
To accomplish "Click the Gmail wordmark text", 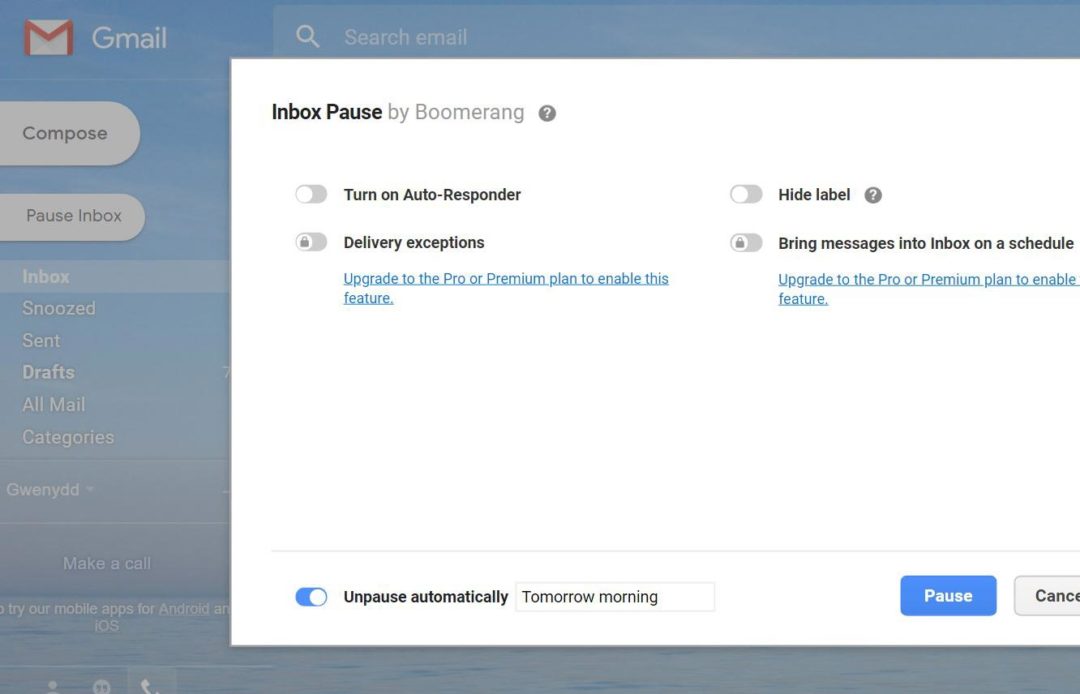I will (129, 38).
